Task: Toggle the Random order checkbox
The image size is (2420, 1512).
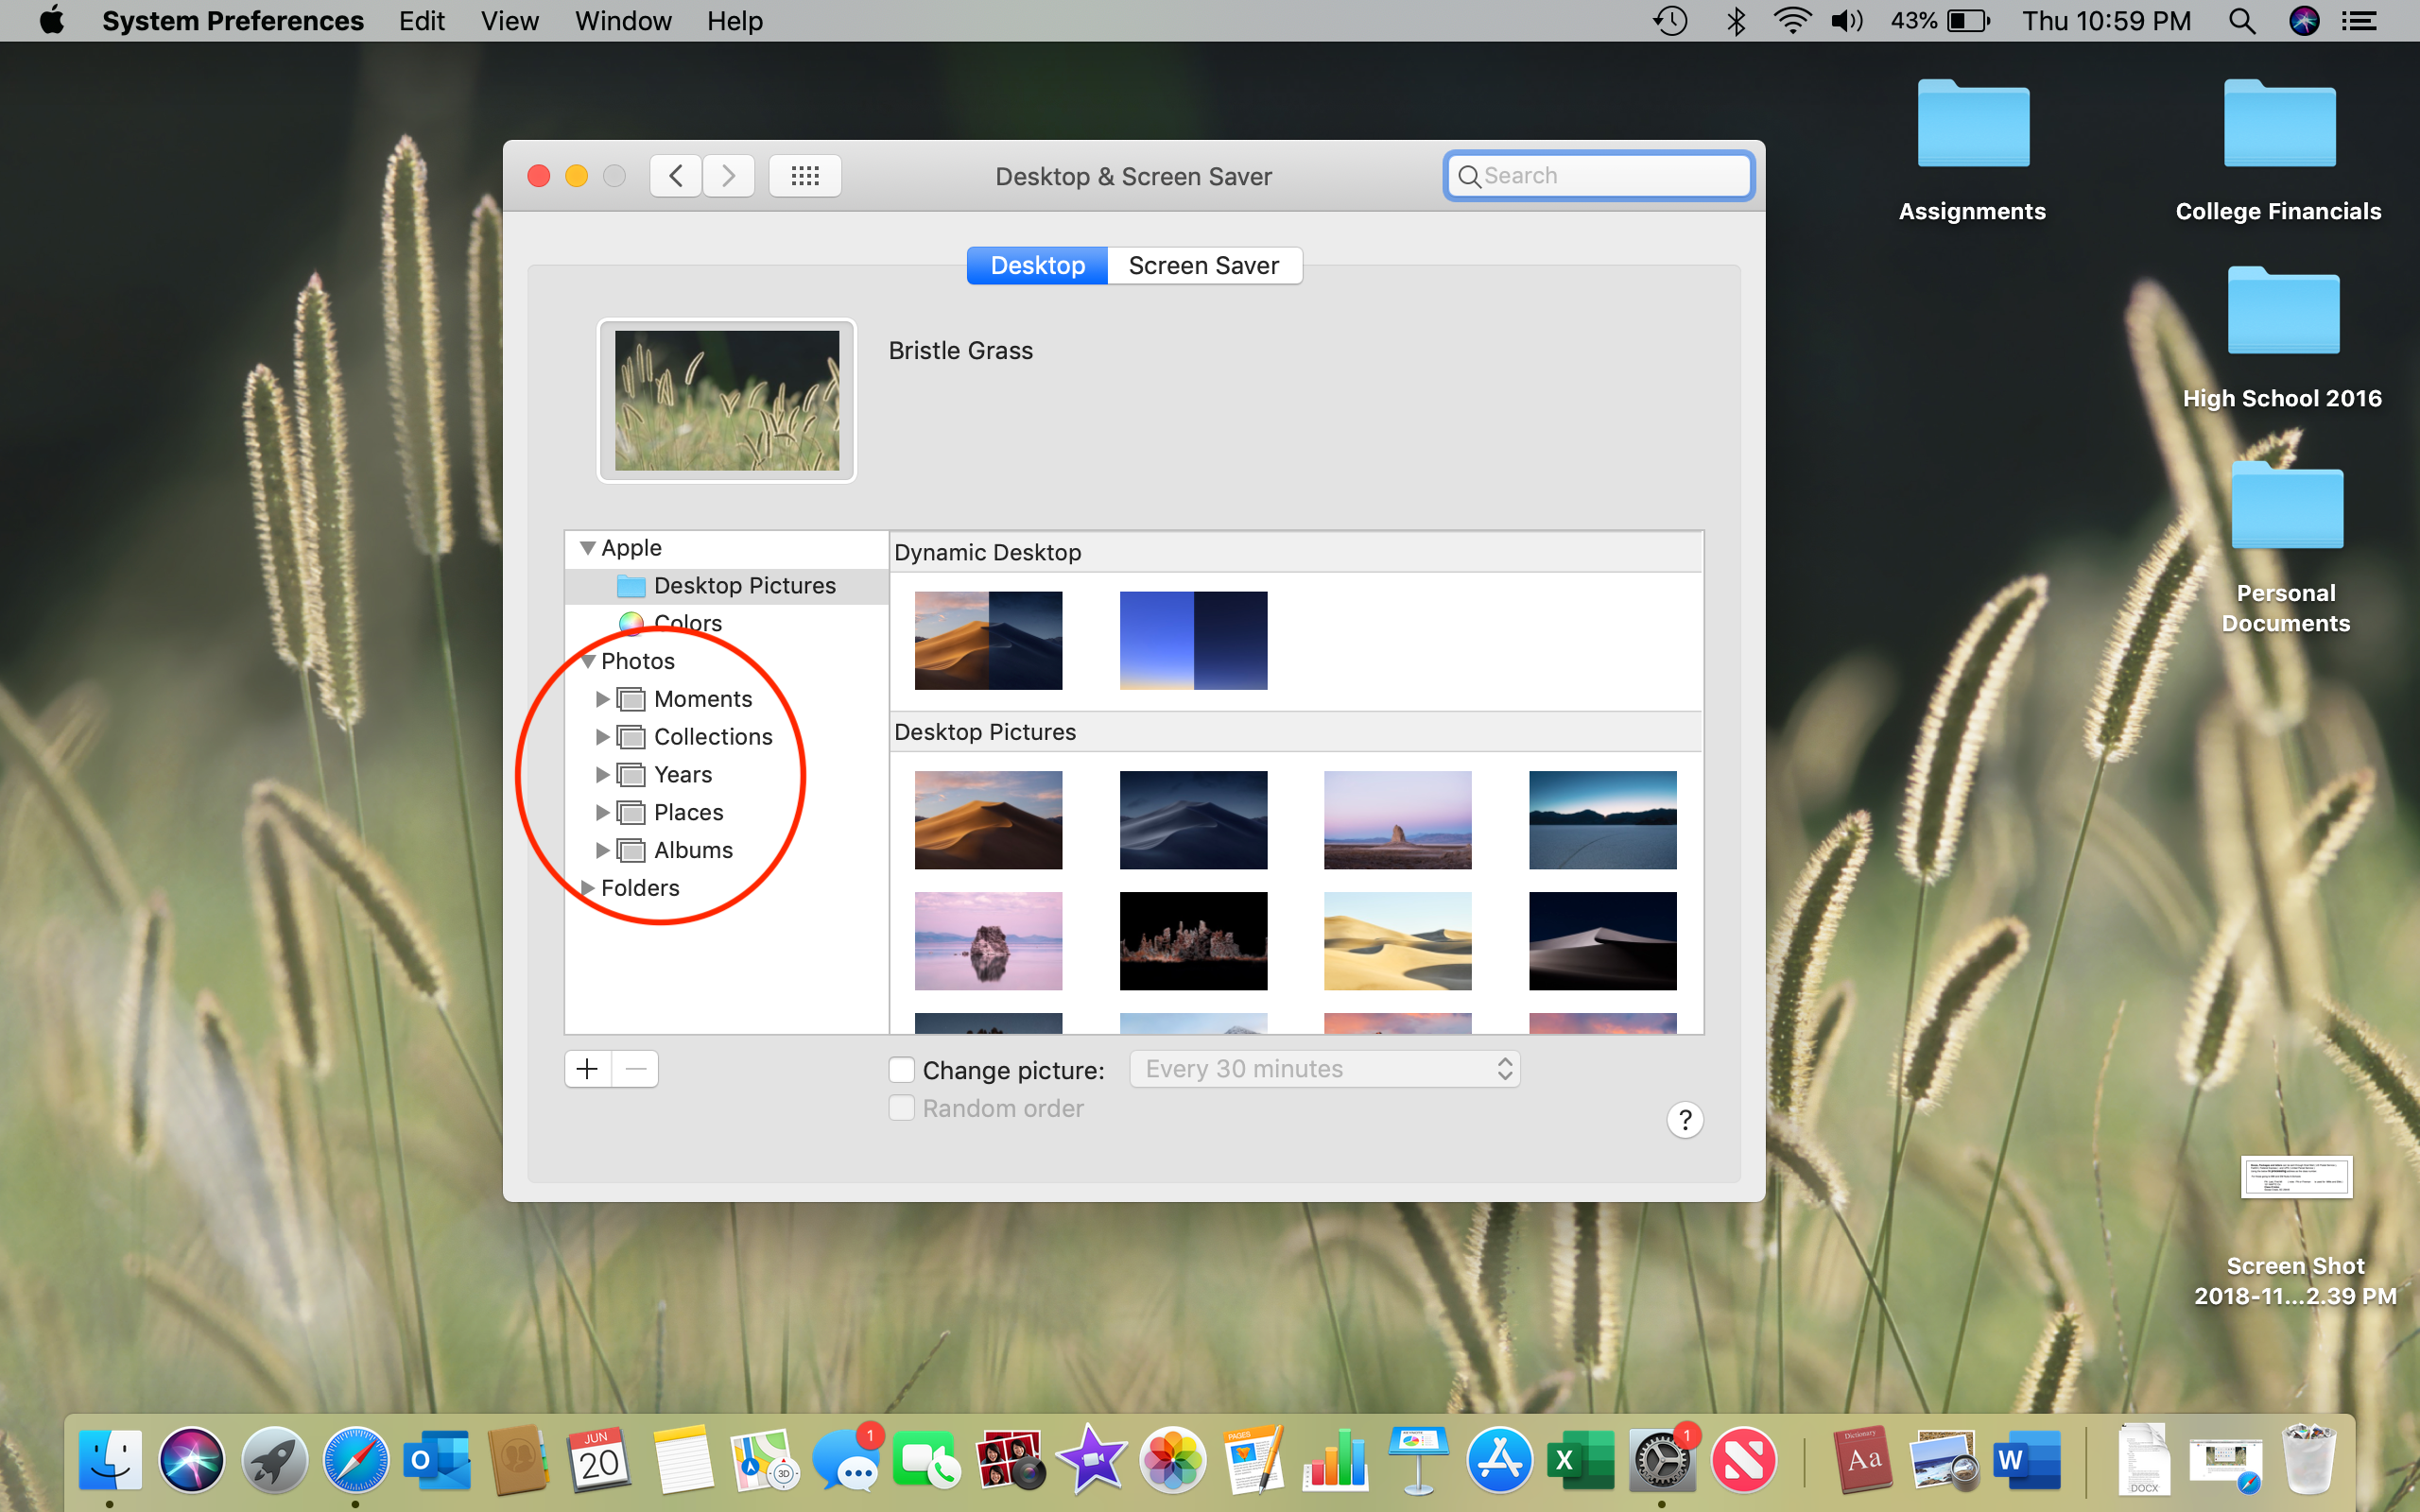Action: (901, 1108)
